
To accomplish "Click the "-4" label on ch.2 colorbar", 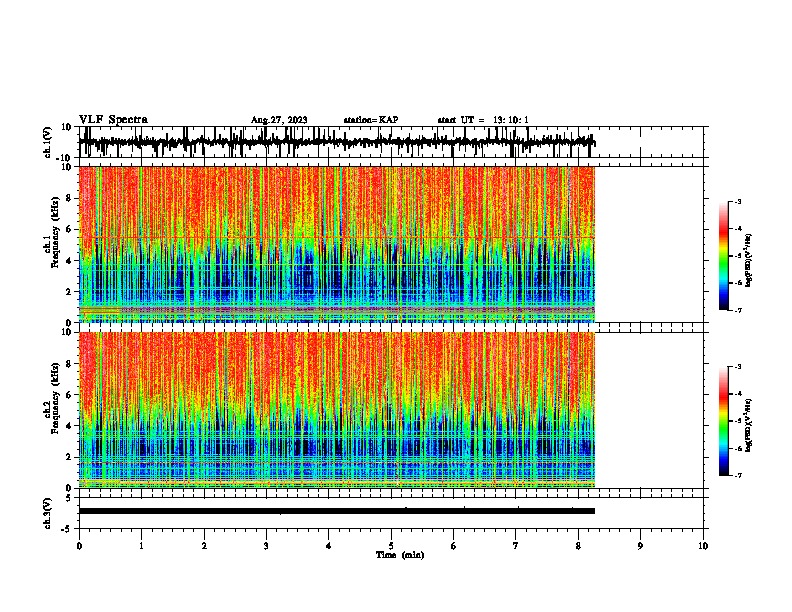I will (737, 393).
